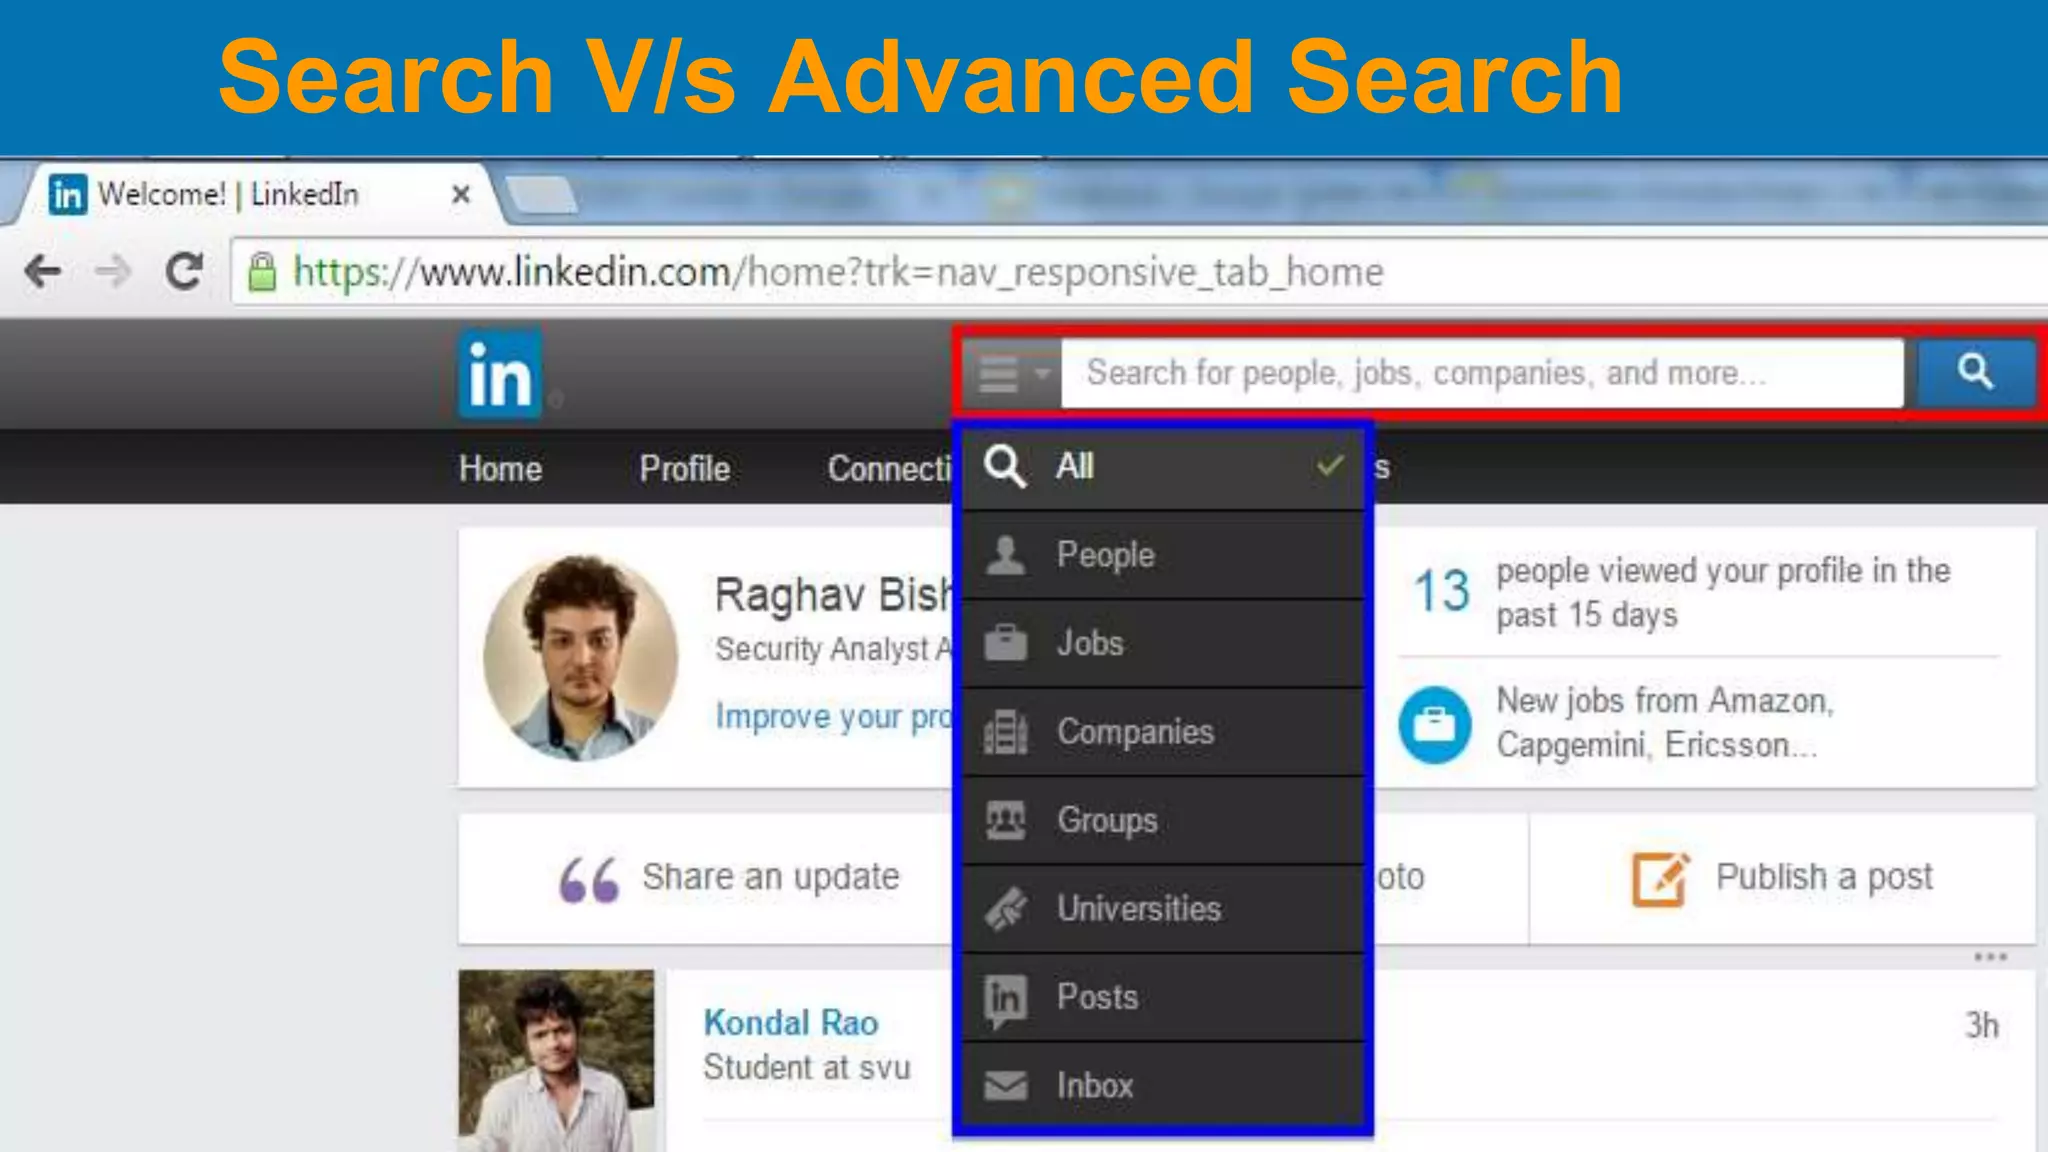The image size is (2048, 1152).
Task: Open the search category dropdown button
Action: tap(1012, 373)
